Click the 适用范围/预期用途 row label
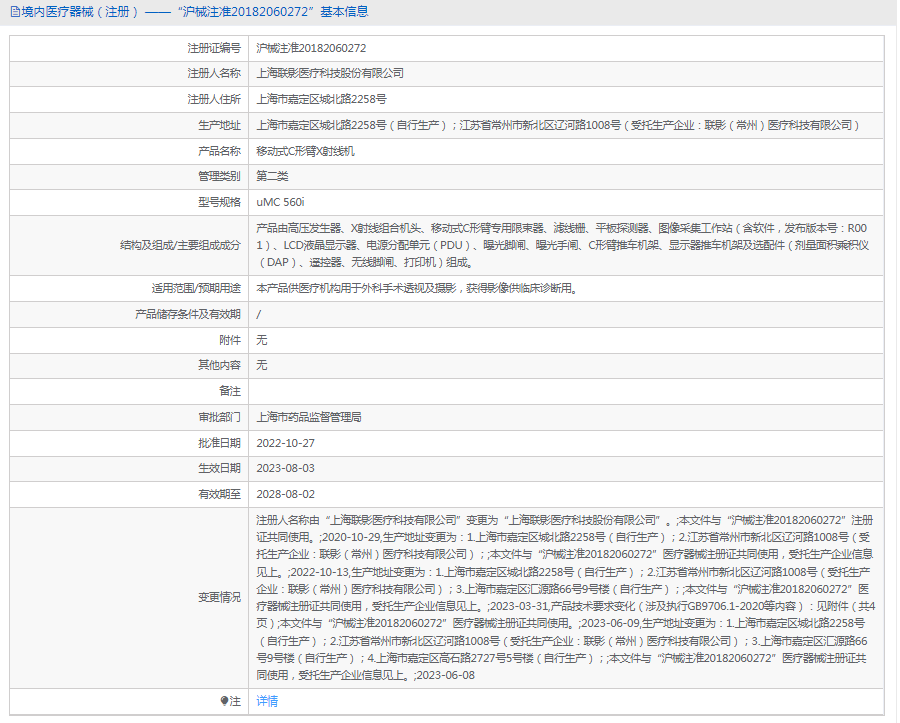The width and height of the screenshot is (900, 723). (x=196, y=288)
